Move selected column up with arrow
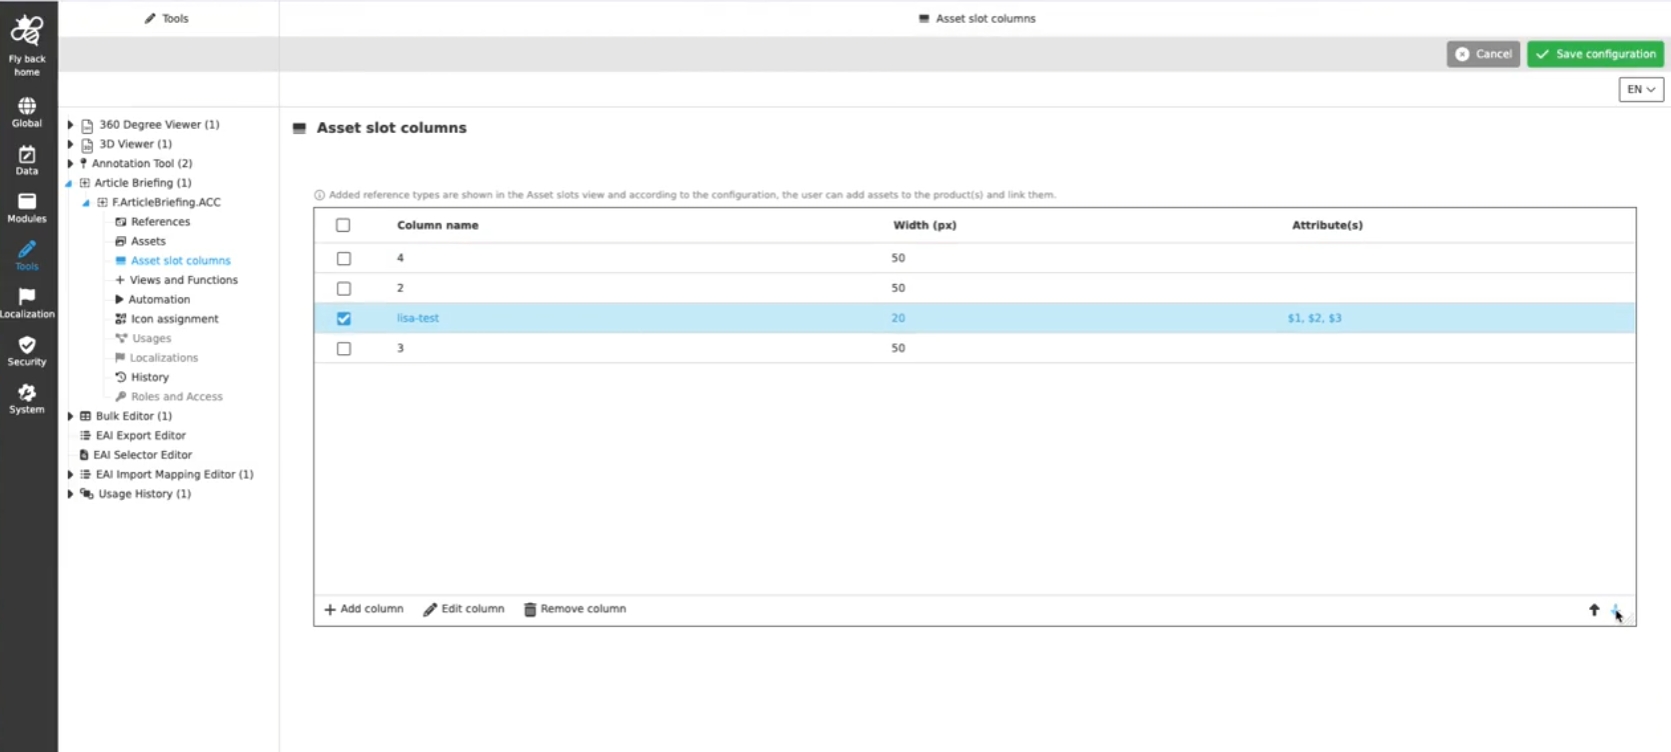 [x=1594, y=610]
